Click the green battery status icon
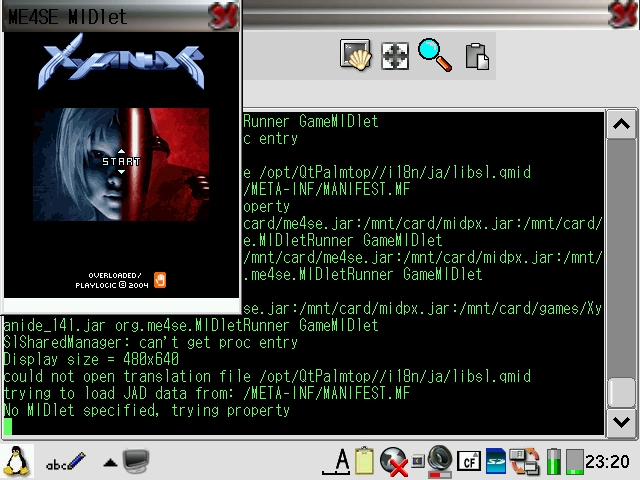This screenshot has width=640, height=480. [554, 461]
